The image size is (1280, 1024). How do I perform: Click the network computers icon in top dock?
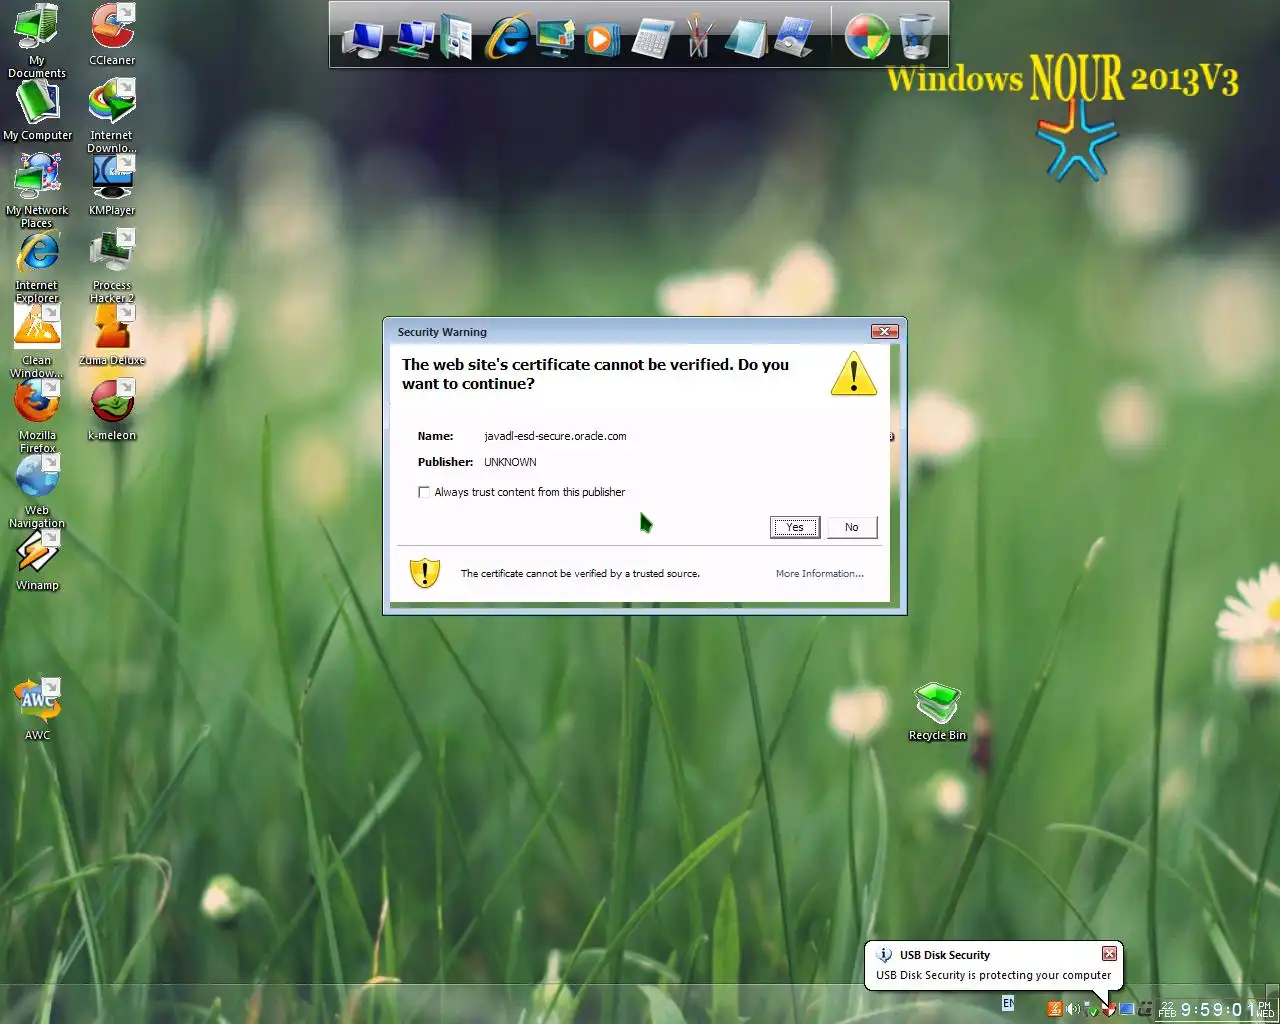(411, 38)
